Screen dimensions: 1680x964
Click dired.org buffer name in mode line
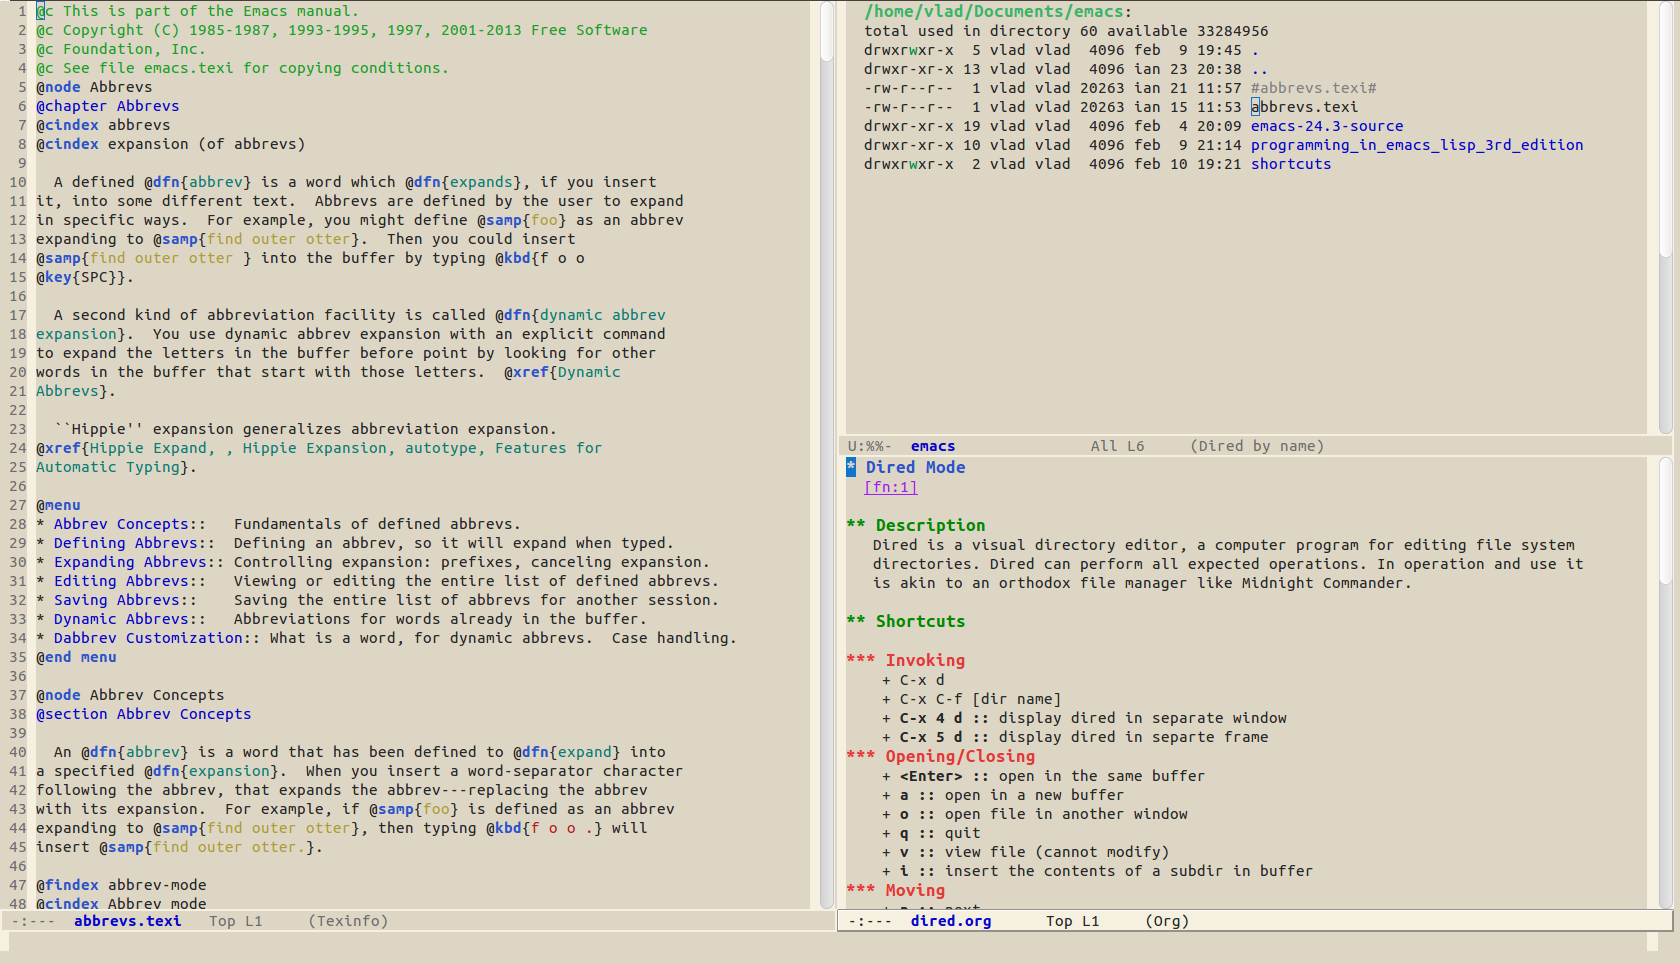coord(950,921)
